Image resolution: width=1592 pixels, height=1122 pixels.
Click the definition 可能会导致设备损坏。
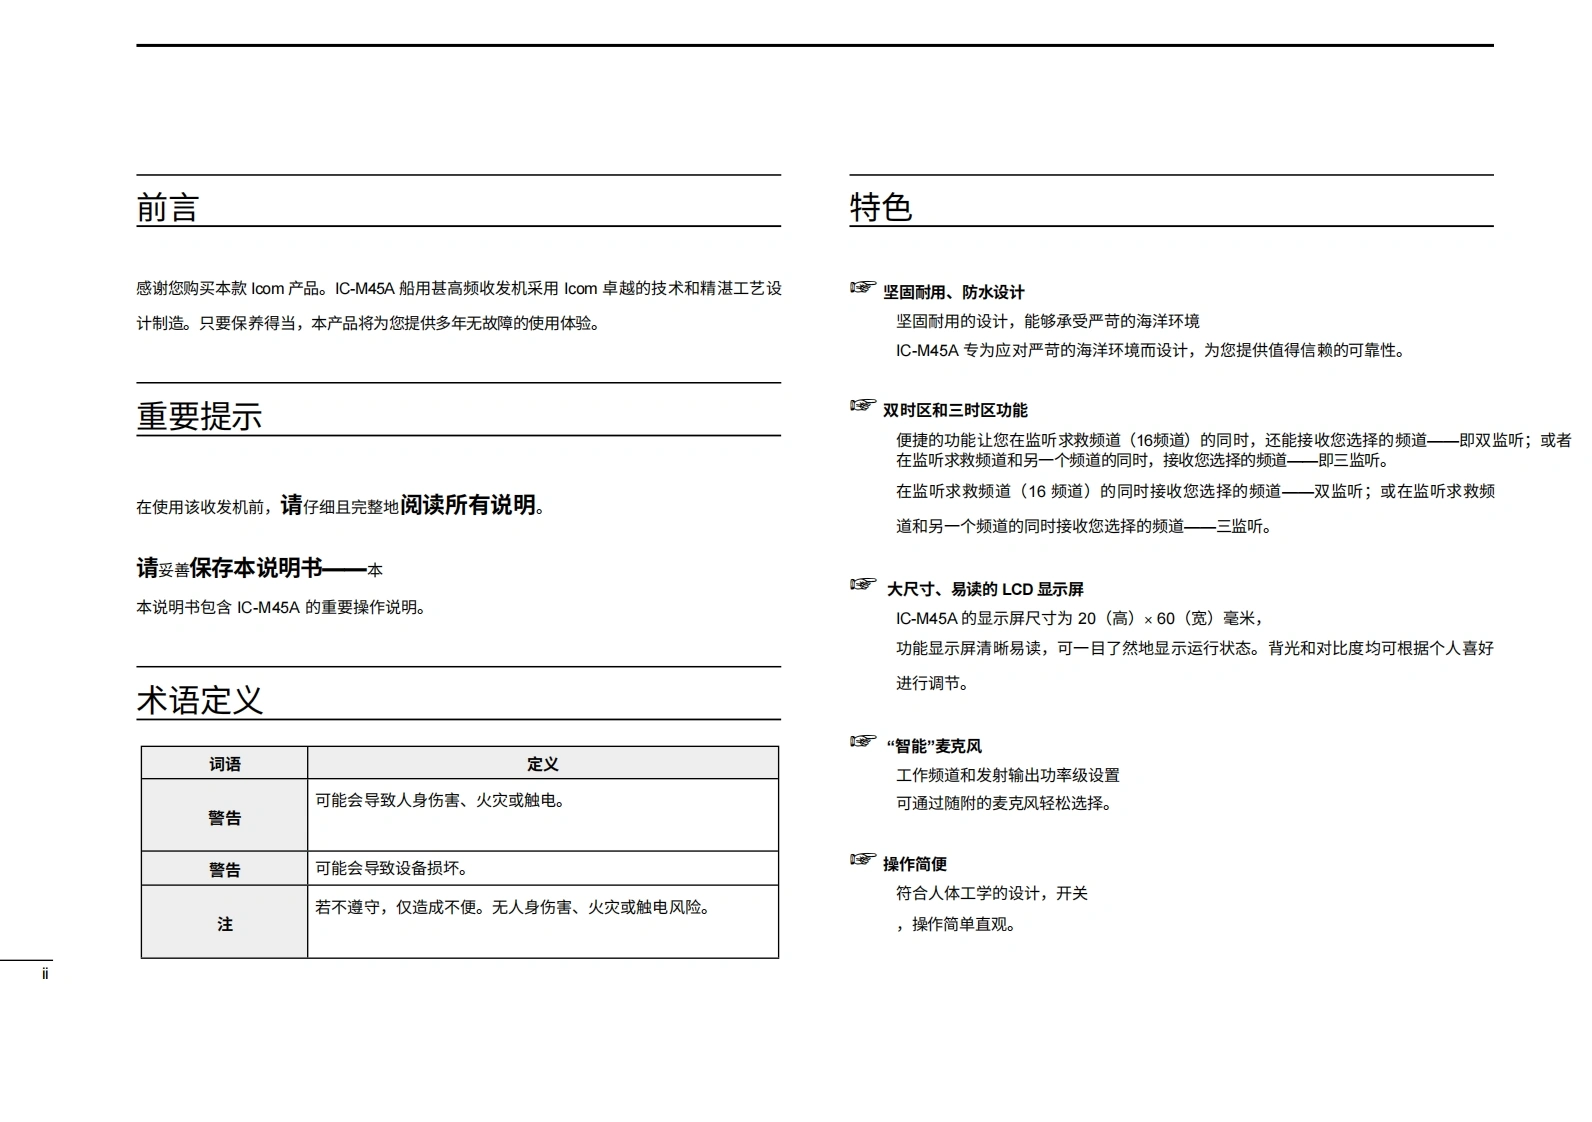392,868
